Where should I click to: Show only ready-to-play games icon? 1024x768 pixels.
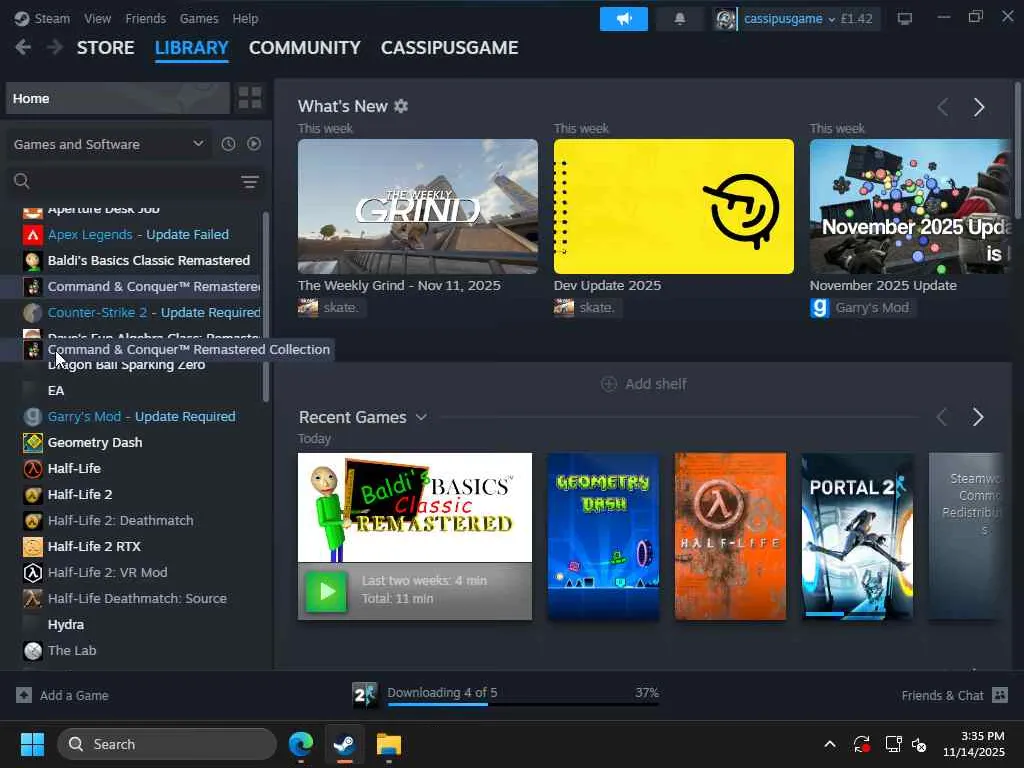coord(254,144)
